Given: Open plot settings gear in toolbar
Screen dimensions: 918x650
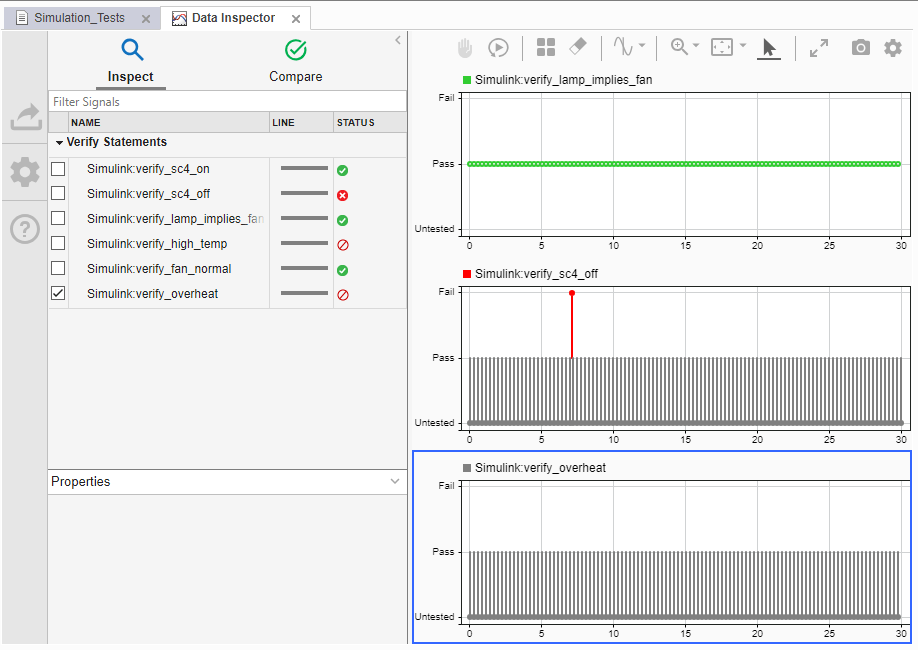Looking at the screenshot, I should click(x=893, y=47).
